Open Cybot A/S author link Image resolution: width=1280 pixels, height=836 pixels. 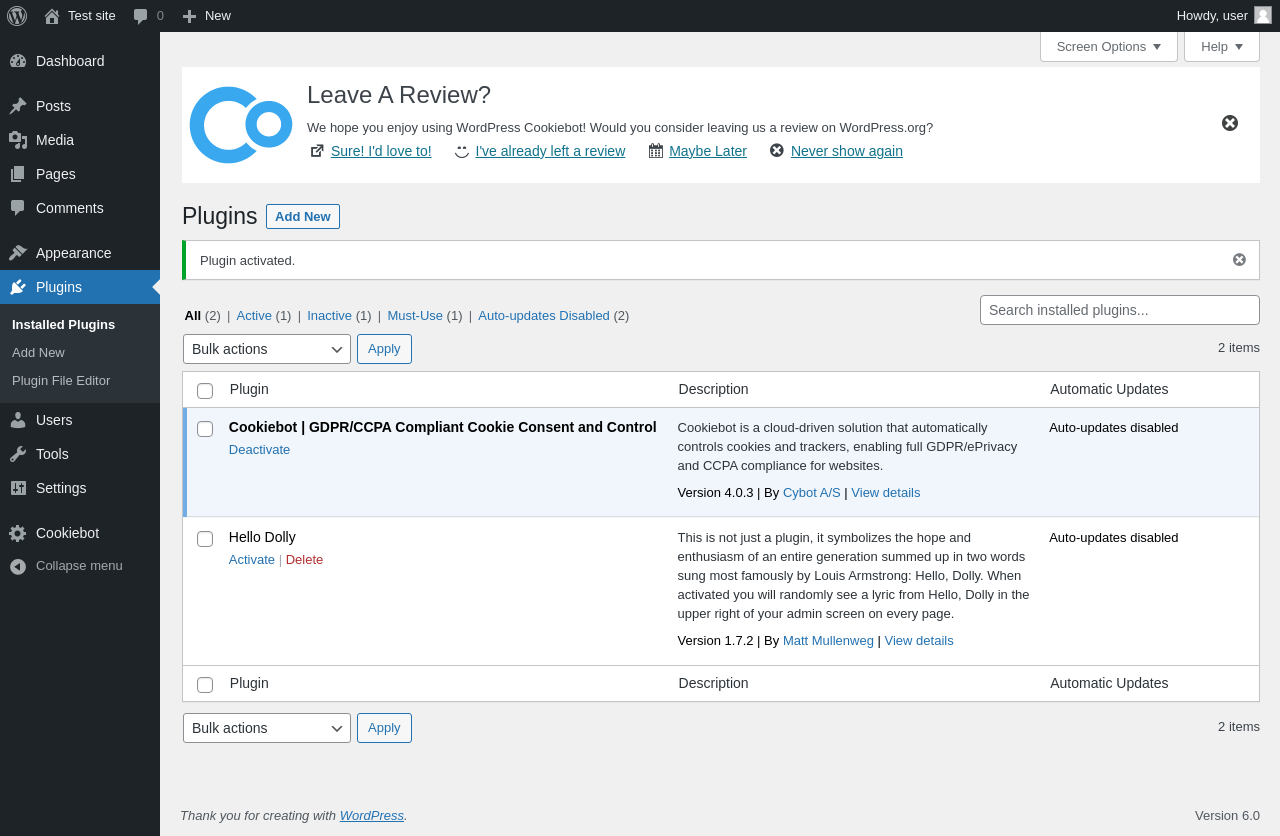click(812, 492)
